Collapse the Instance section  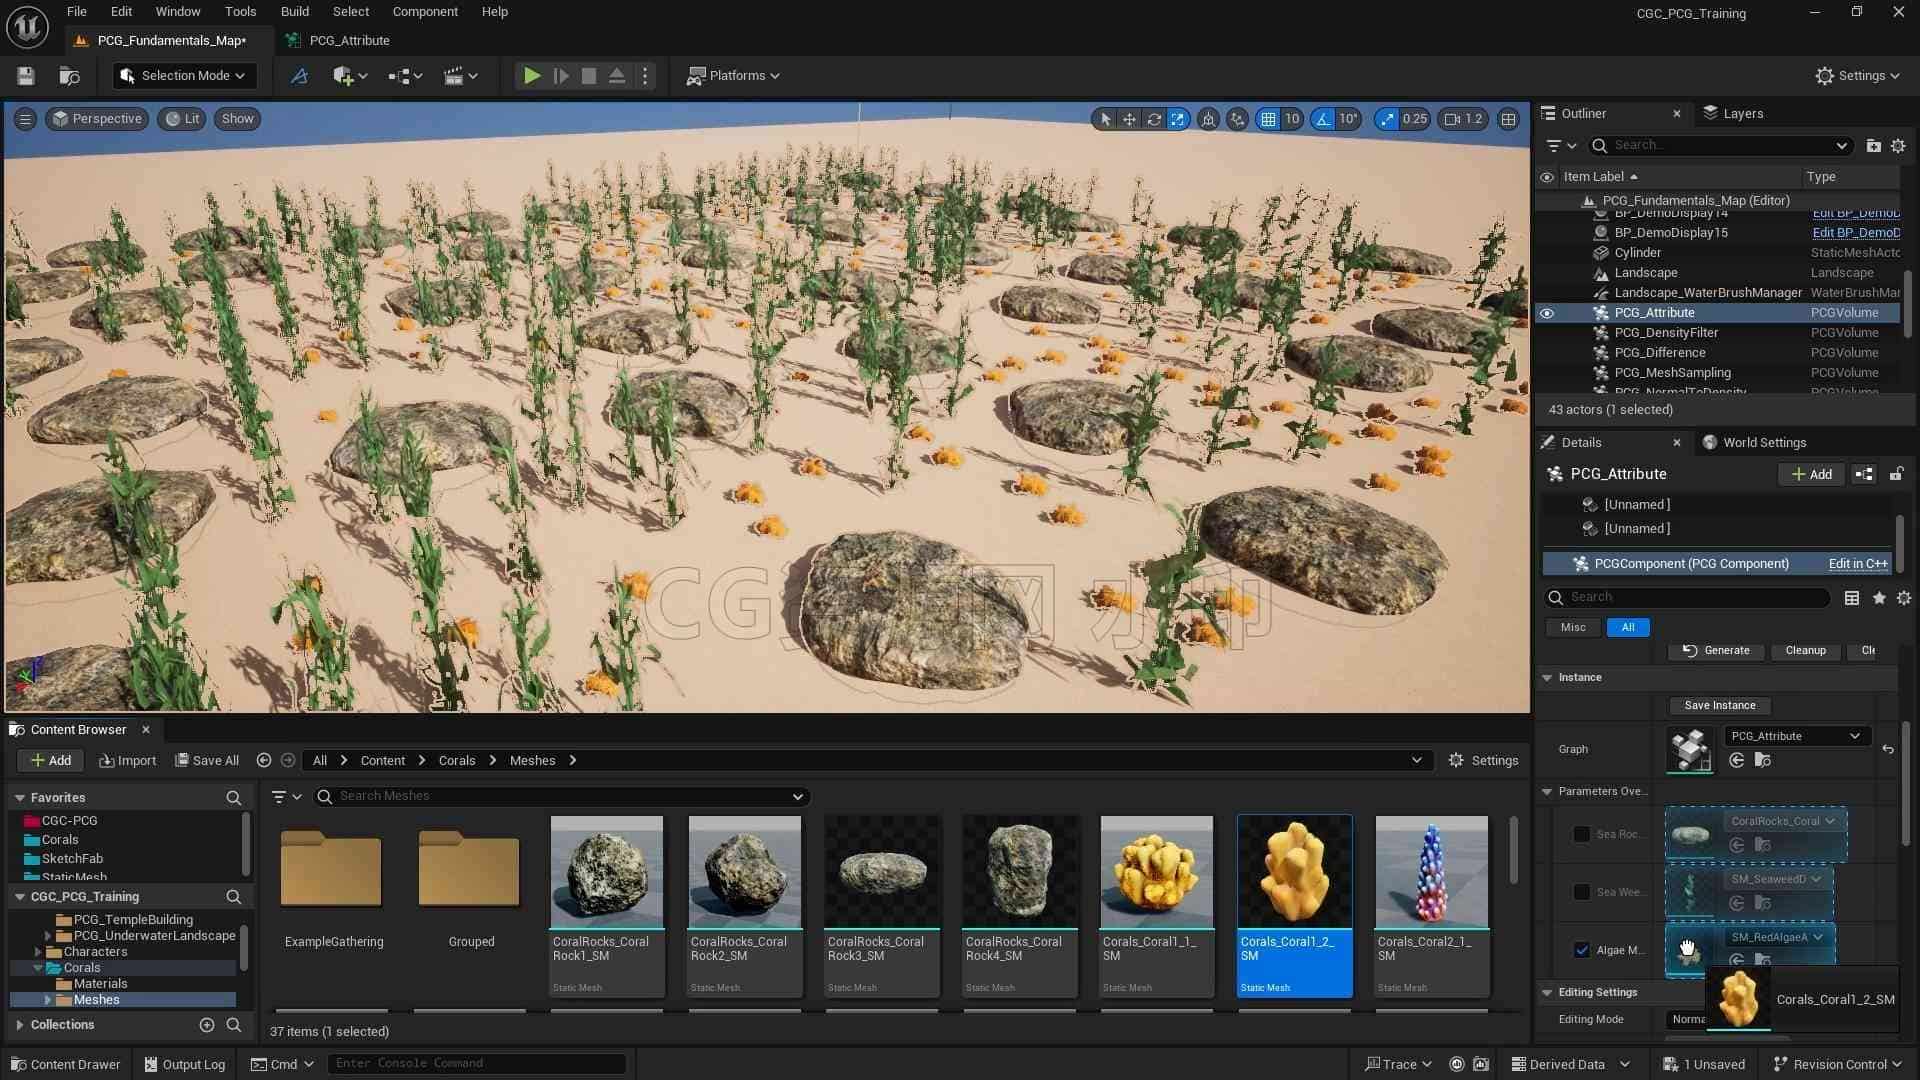click(1547, 678)
